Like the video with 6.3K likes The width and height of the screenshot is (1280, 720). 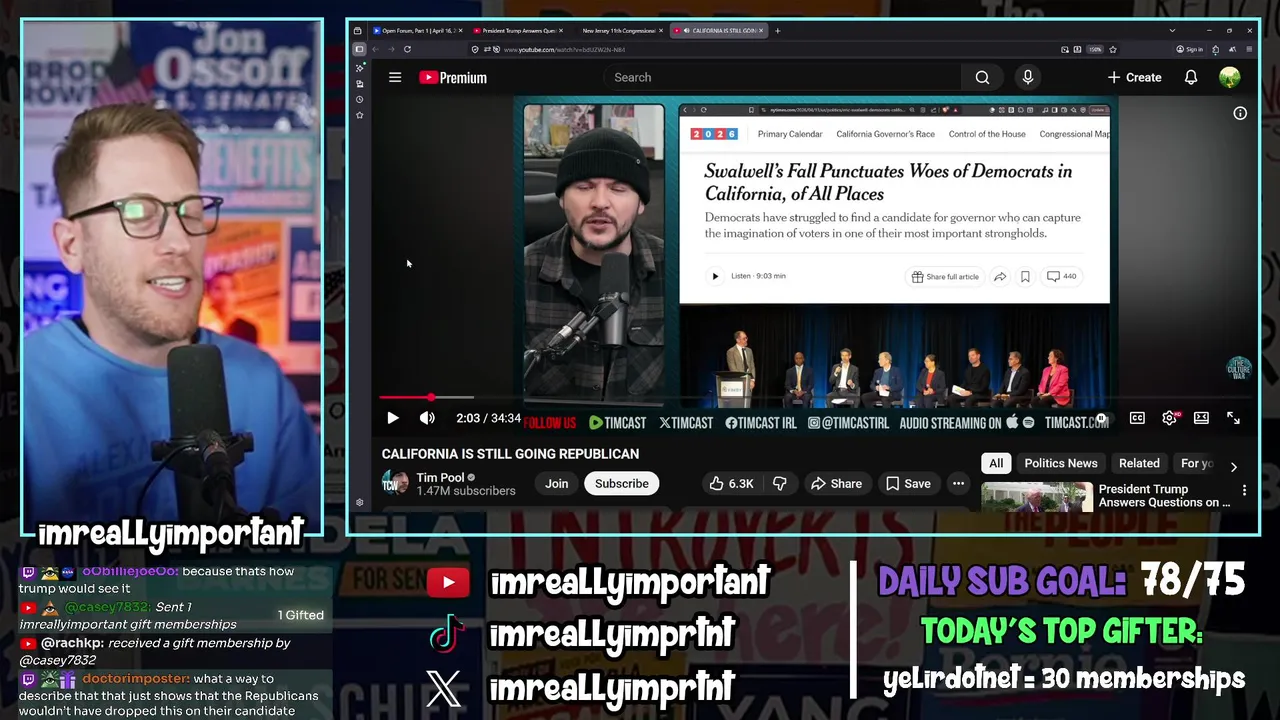(731, 483)
